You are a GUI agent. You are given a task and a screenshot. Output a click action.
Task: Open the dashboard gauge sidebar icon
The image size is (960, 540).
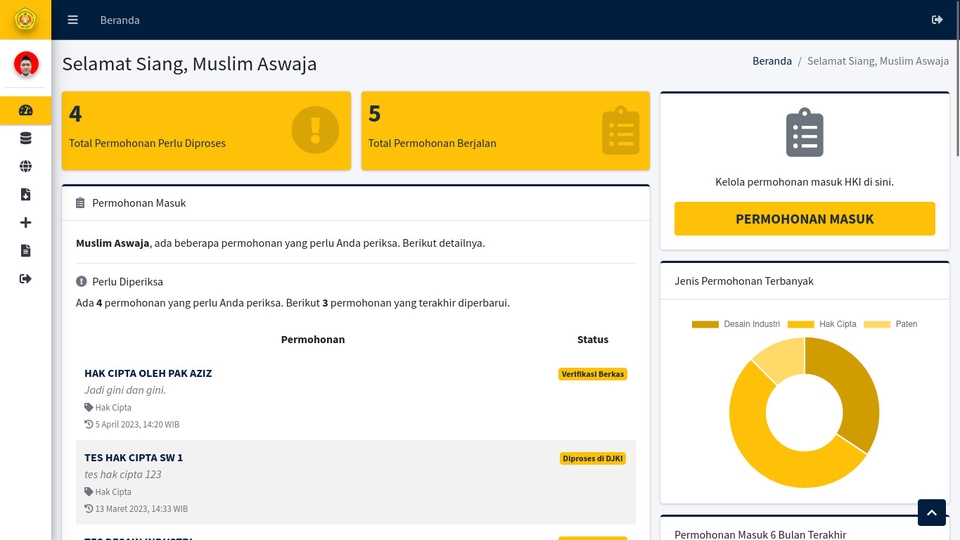click(x=26, y=110)
